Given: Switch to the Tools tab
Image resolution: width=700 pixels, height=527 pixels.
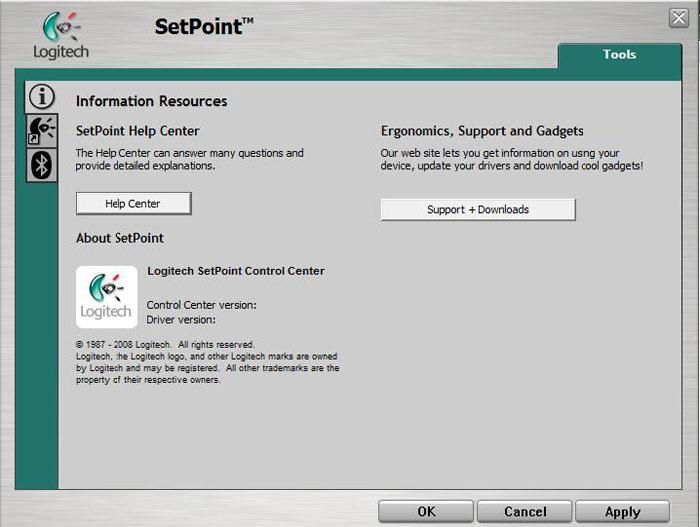Looking at the screenshot, I should tap(619, 55).
